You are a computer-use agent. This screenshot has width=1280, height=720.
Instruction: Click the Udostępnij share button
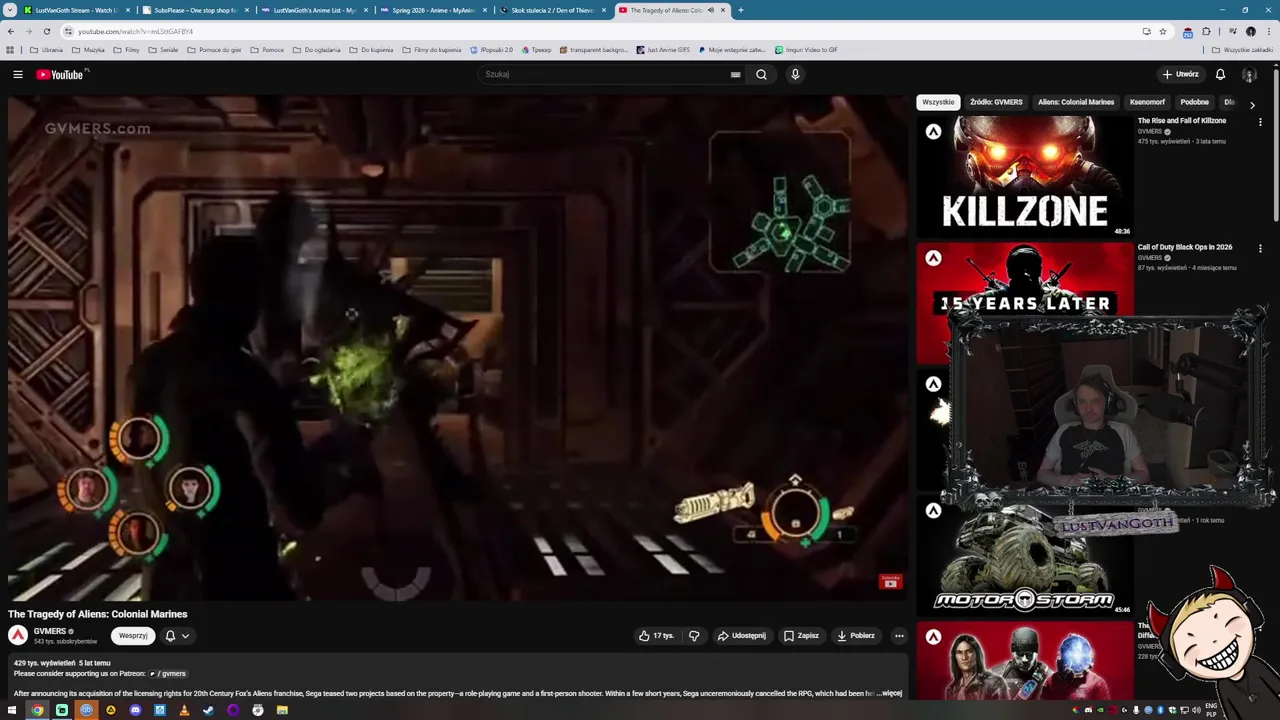click(x=741, y=635)
